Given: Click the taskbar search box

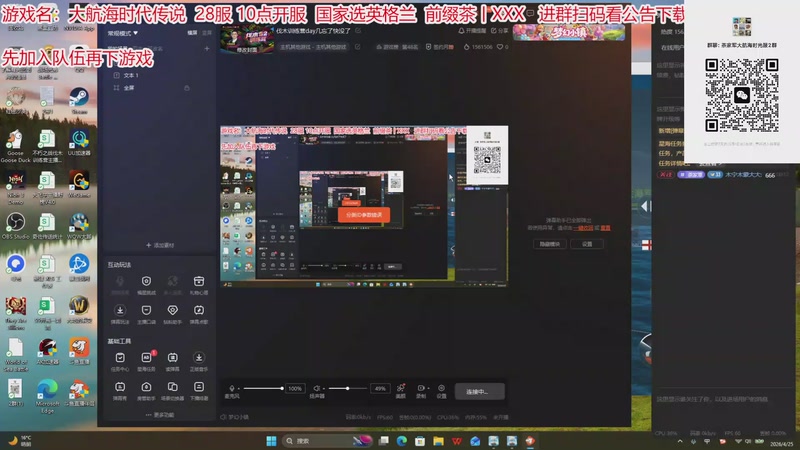Looking at the screenshot, I should 327,441.
